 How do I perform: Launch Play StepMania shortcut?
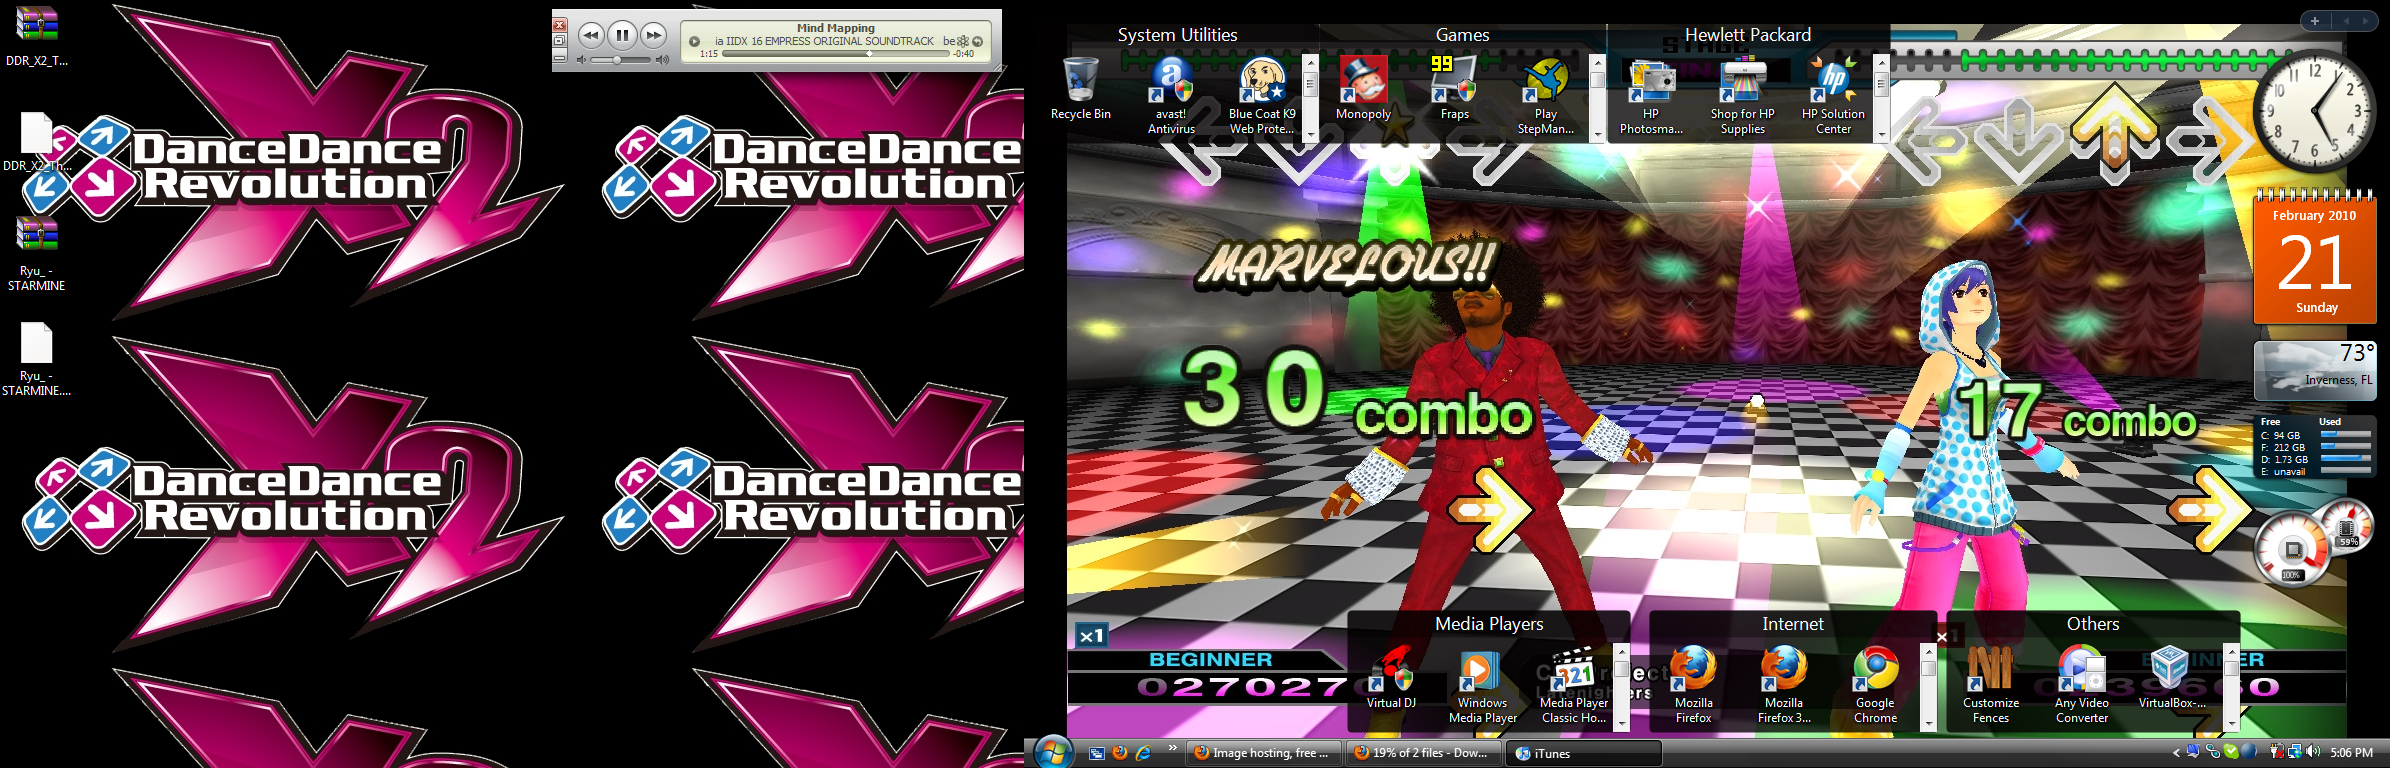(x=1546, y=95)
